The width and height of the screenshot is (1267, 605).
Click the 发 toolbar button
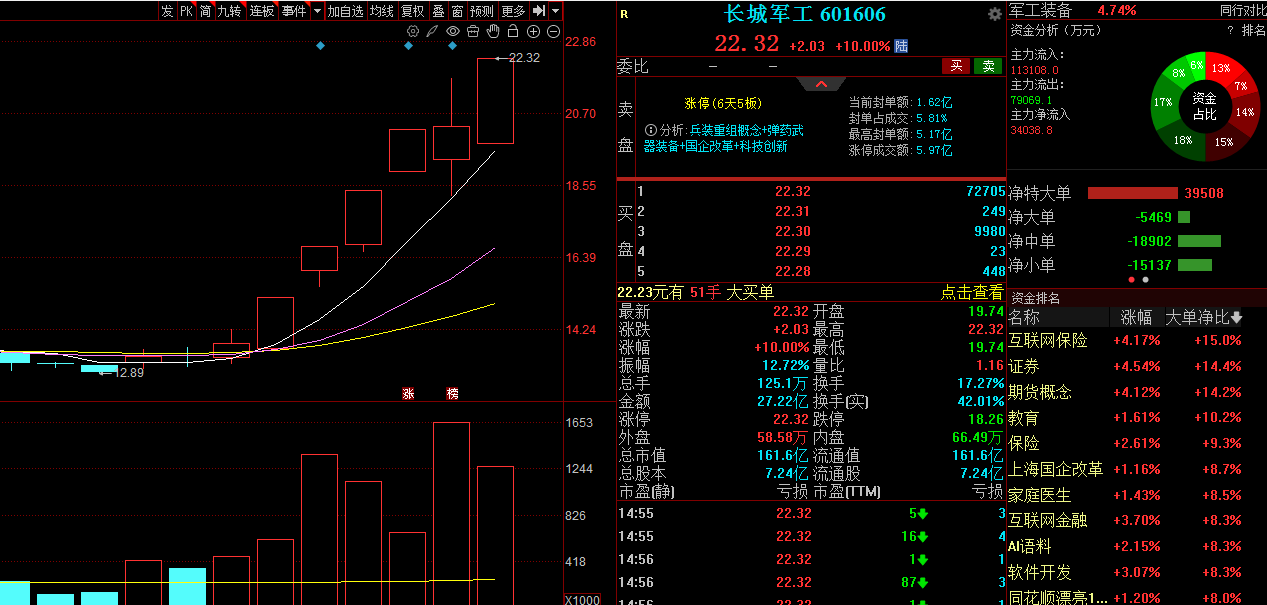point(167,11)
